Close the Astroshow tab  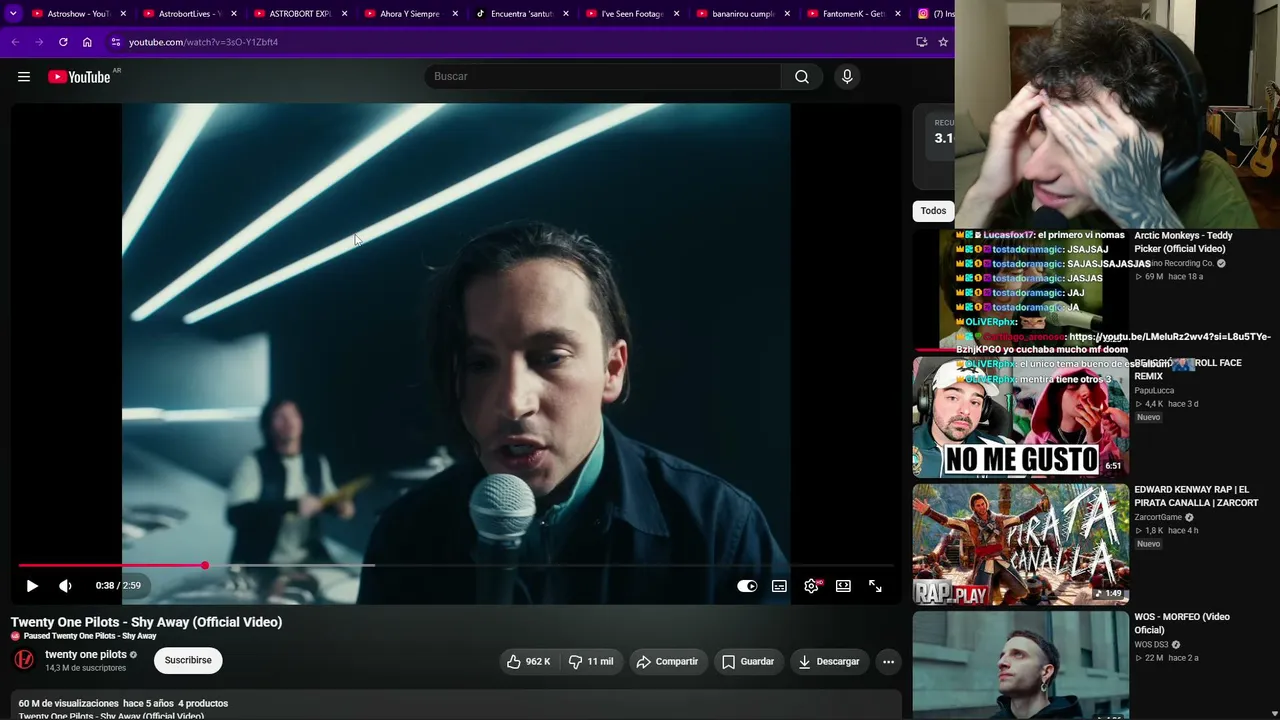[123, 14]
